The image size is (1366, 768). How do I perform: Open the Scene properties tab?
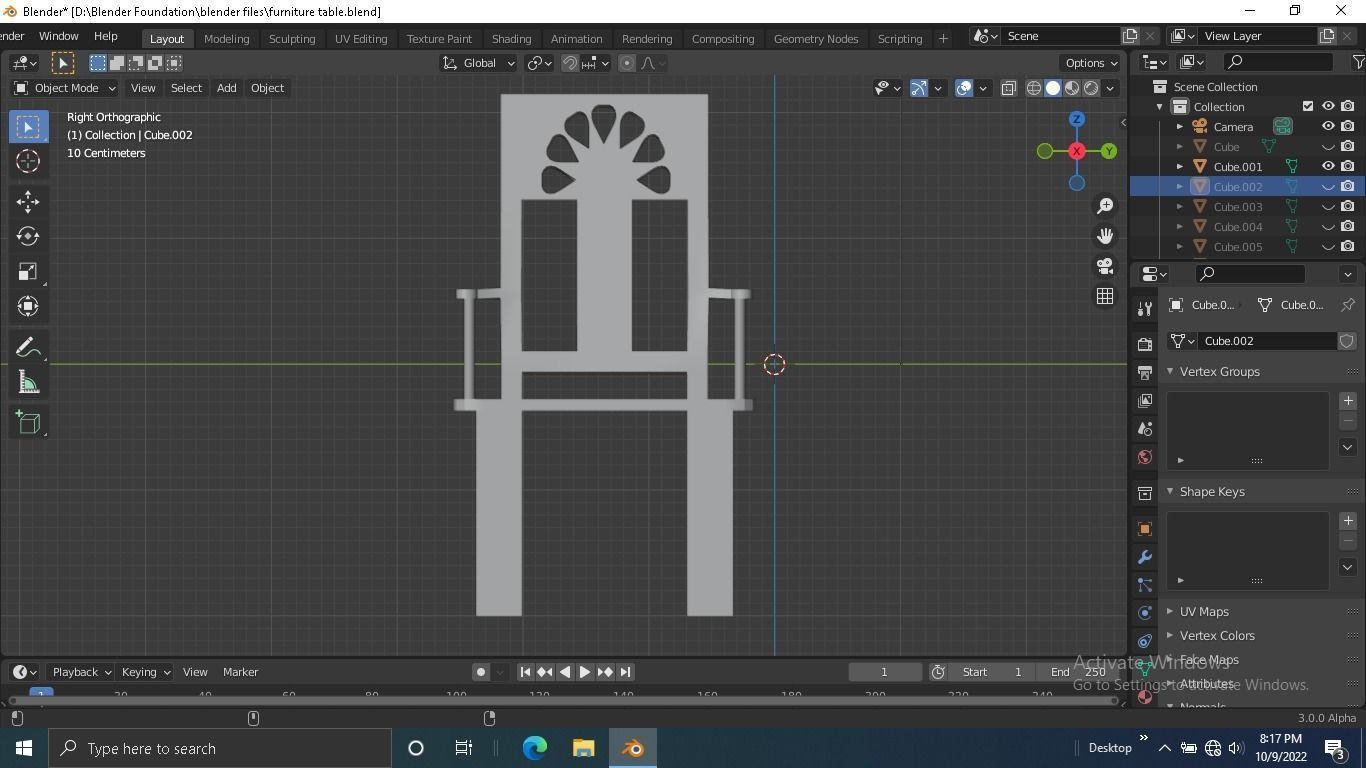tap(1145, 429)
